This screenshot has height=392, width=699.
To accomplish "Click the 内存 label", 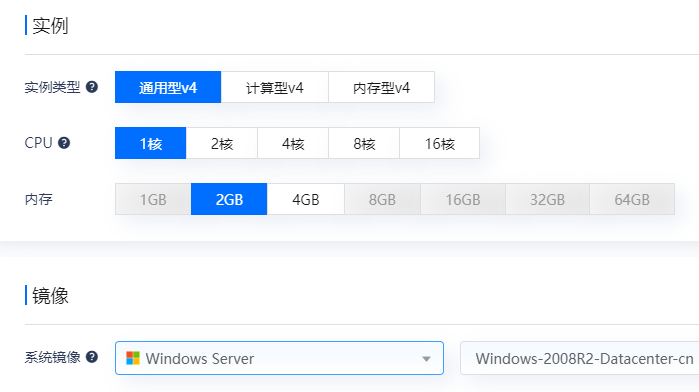I will click(x=38, y=199).
